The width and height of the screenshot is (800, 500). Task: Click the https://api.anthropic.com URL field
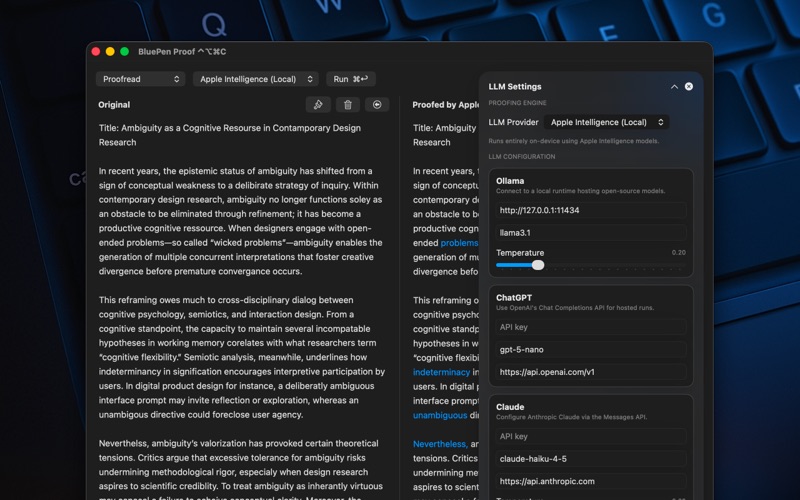pyautogui.click(x=591, y=481)
